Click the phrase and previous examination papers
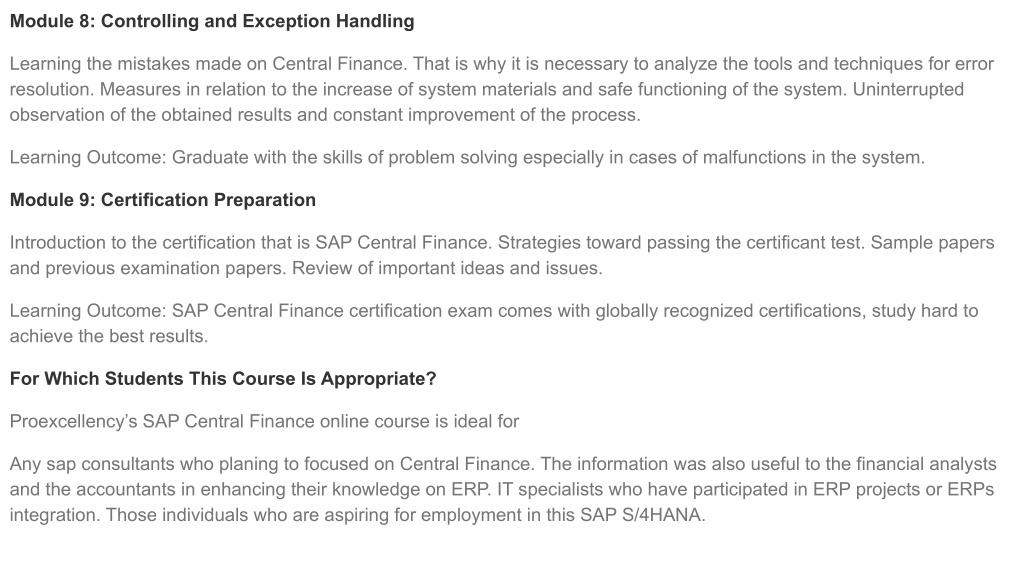This screenshot has height=576, width=1024. click(148, 268)
